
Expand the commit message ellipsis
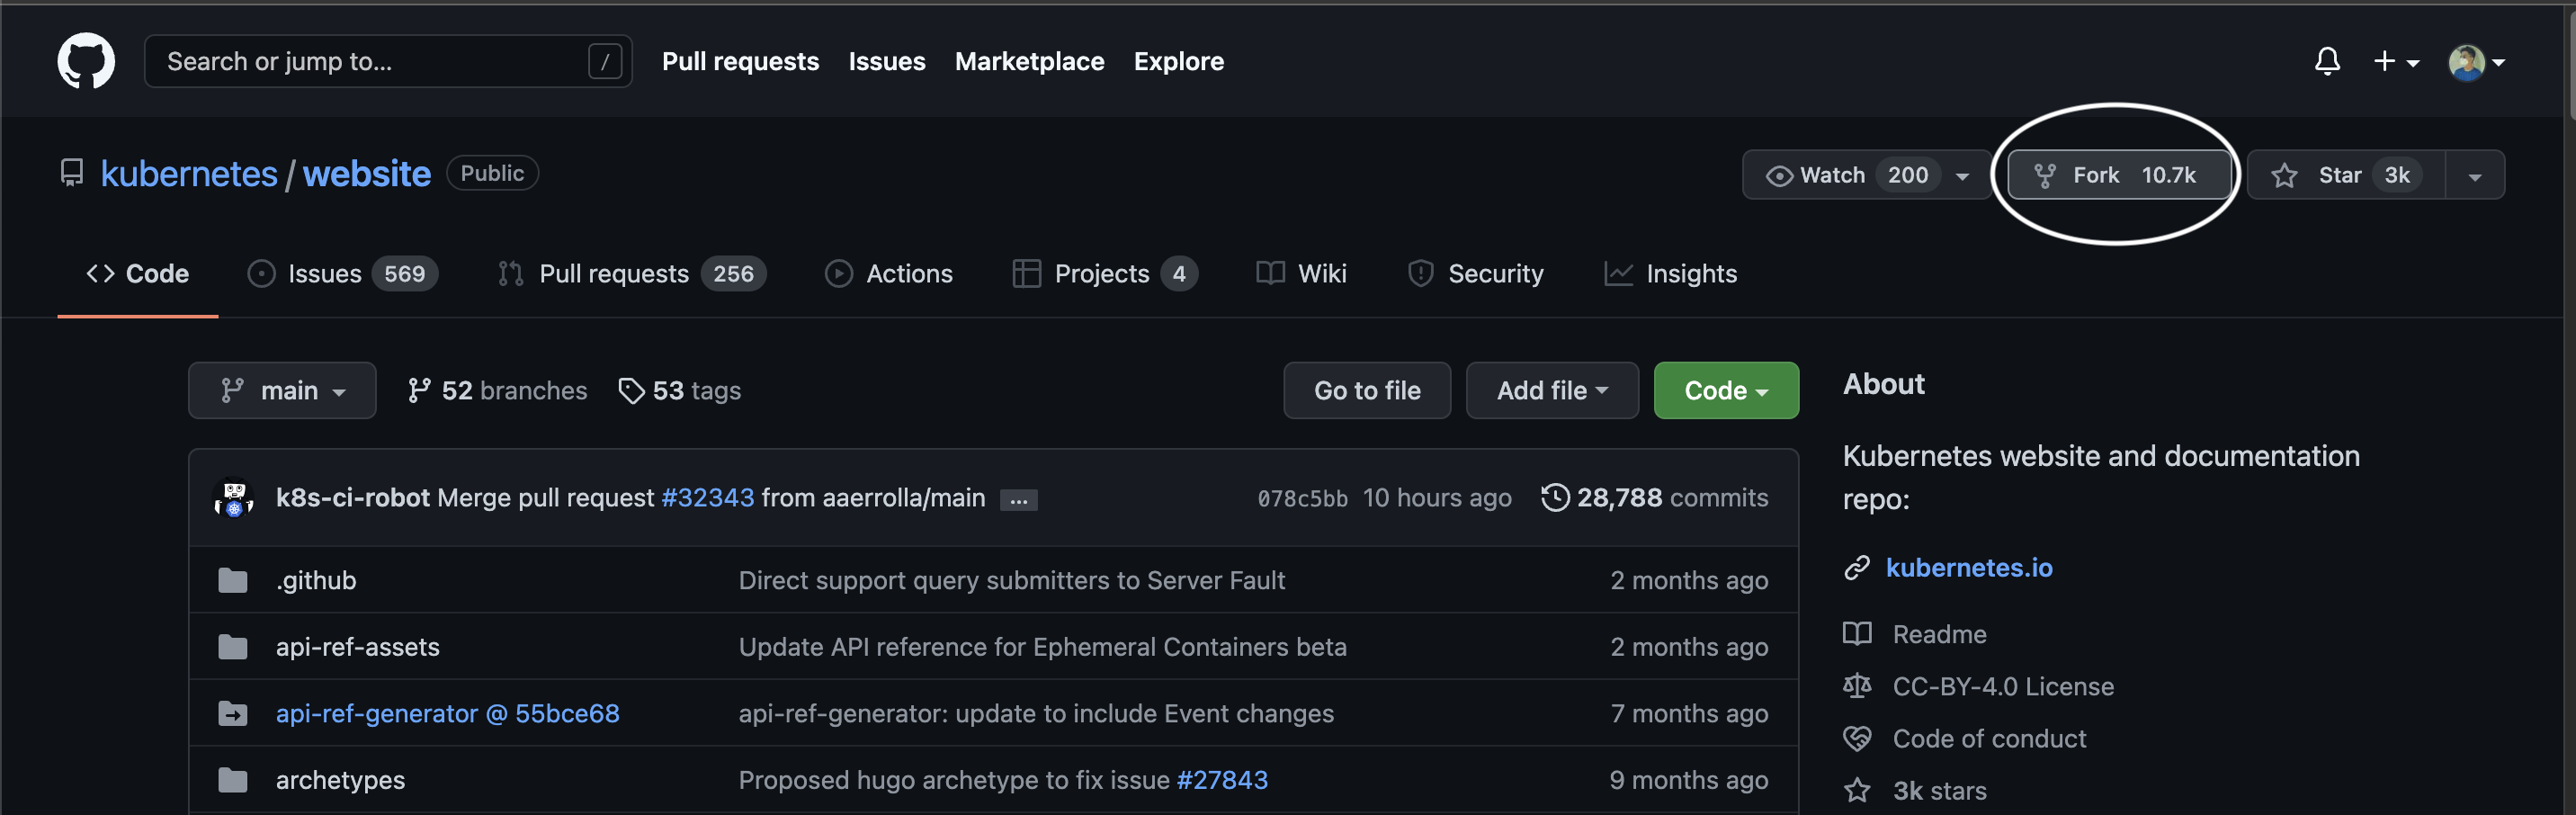[1019, 499]
